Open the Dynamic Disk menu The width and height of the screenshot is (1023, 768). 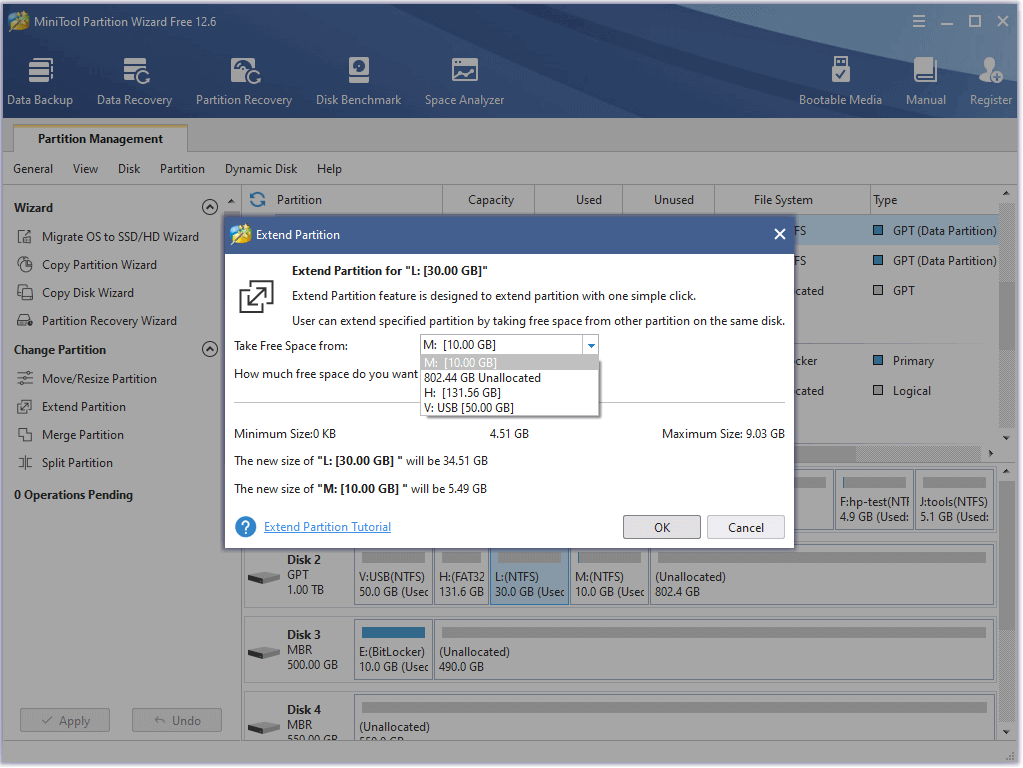261,169
